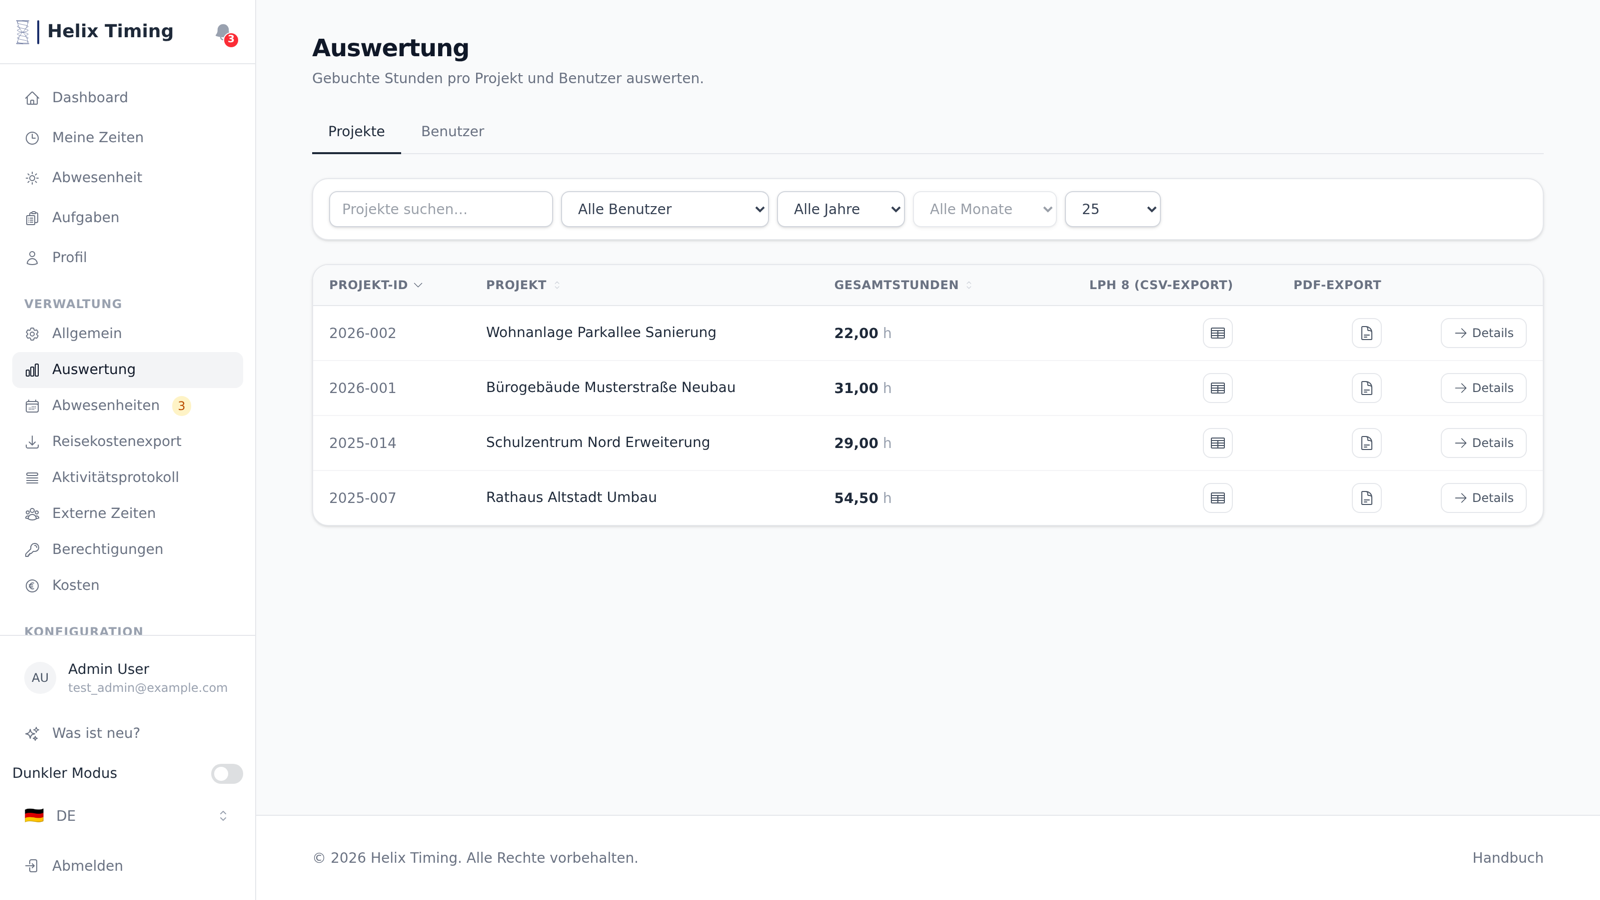Image resolution: width=1600 pixels, height=900 pixels.
Task: Open Details for Bürogebäude Musterstraße Neubau
Action: pos(1483,388)
